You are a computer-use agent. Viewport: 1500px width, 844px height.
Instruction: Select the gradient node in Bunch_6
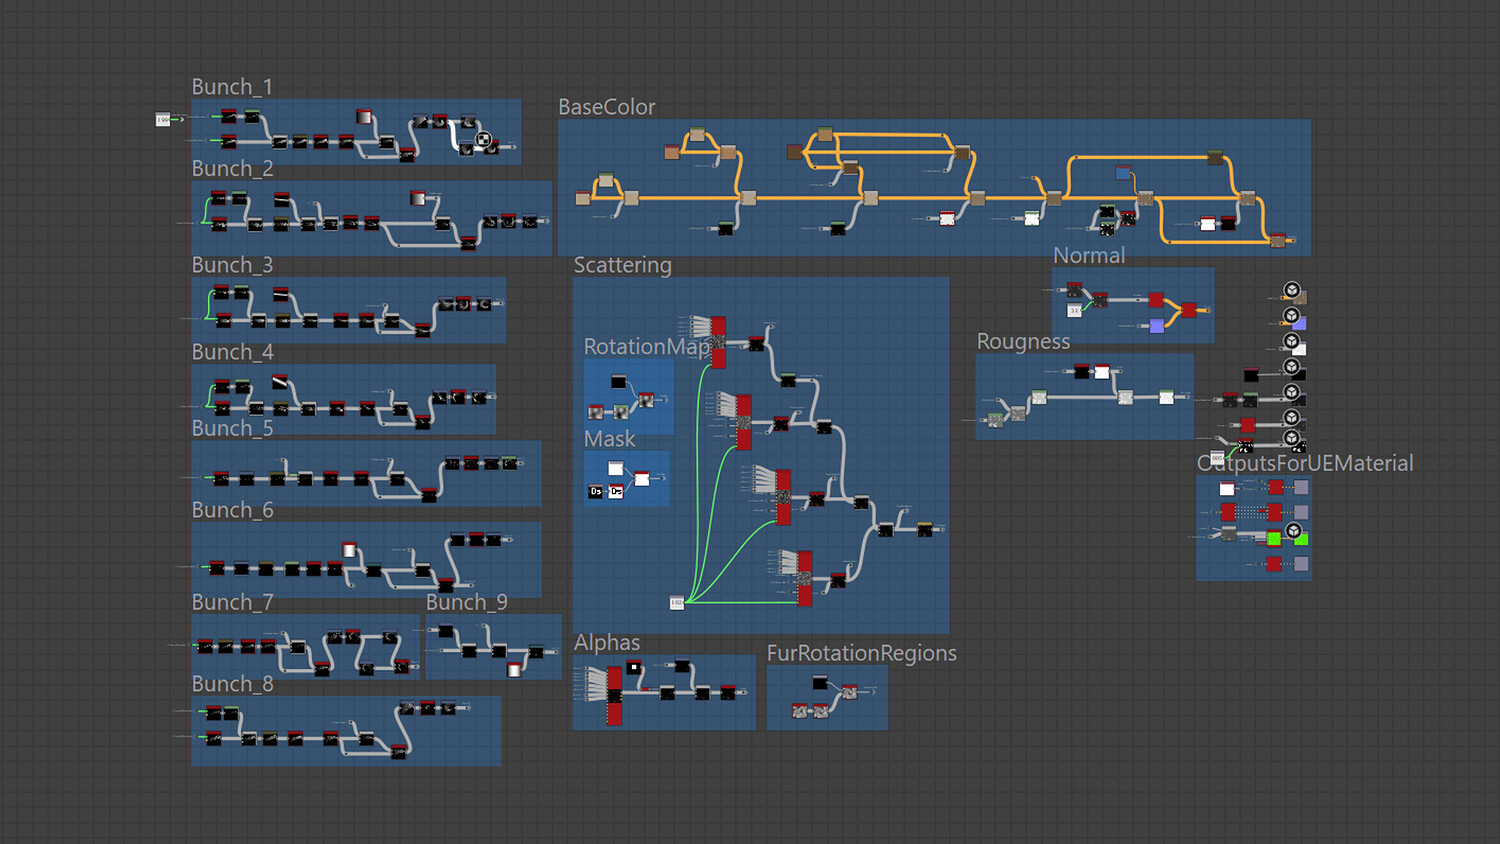(349, 549)
